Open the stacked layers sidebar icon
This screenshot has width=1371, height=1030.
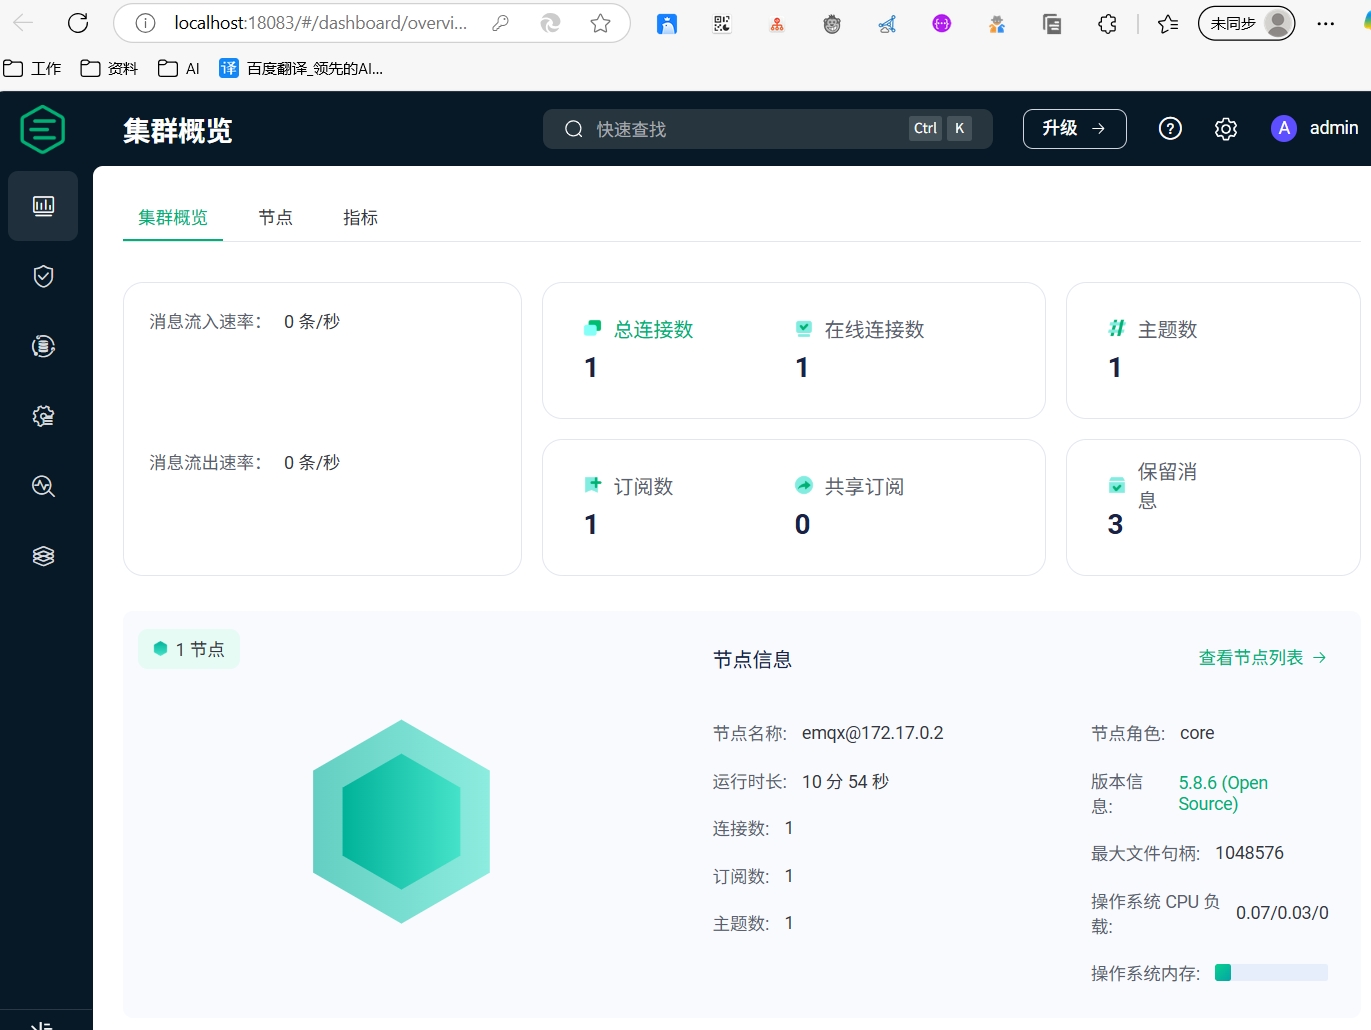(43, 556)
